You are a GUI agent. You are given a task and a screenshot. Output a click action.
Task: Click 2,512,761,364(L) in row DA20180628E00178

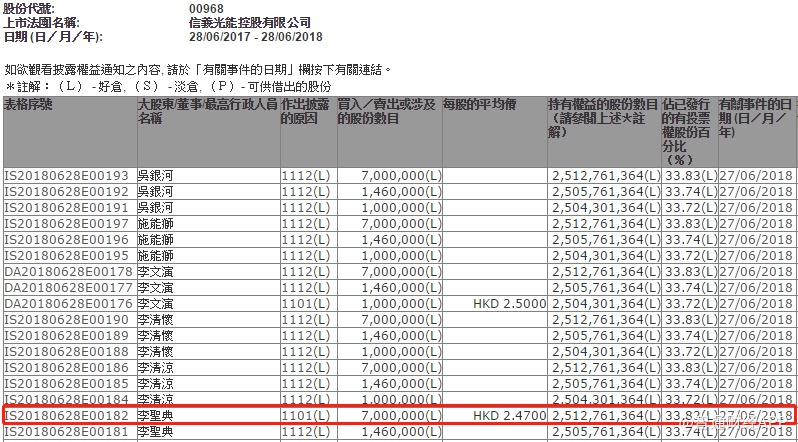[x=607, y=271]
